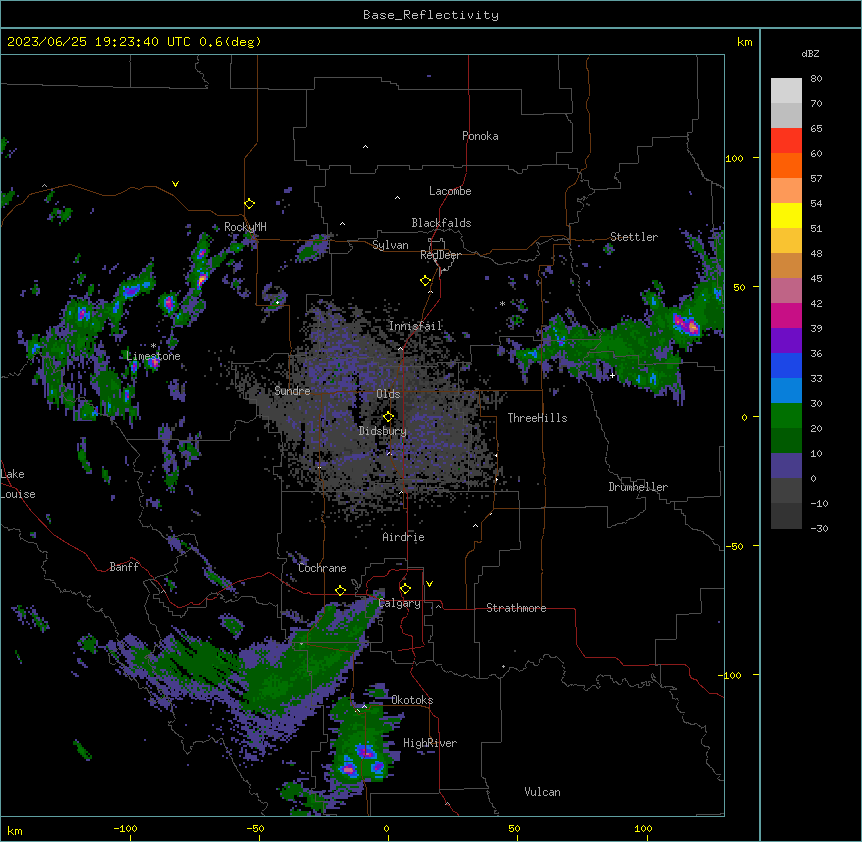The width and height of the screenshot is (862, 842).
Task: Click the Sundre label
Action: pyautogui.click(x=292, y=391)
